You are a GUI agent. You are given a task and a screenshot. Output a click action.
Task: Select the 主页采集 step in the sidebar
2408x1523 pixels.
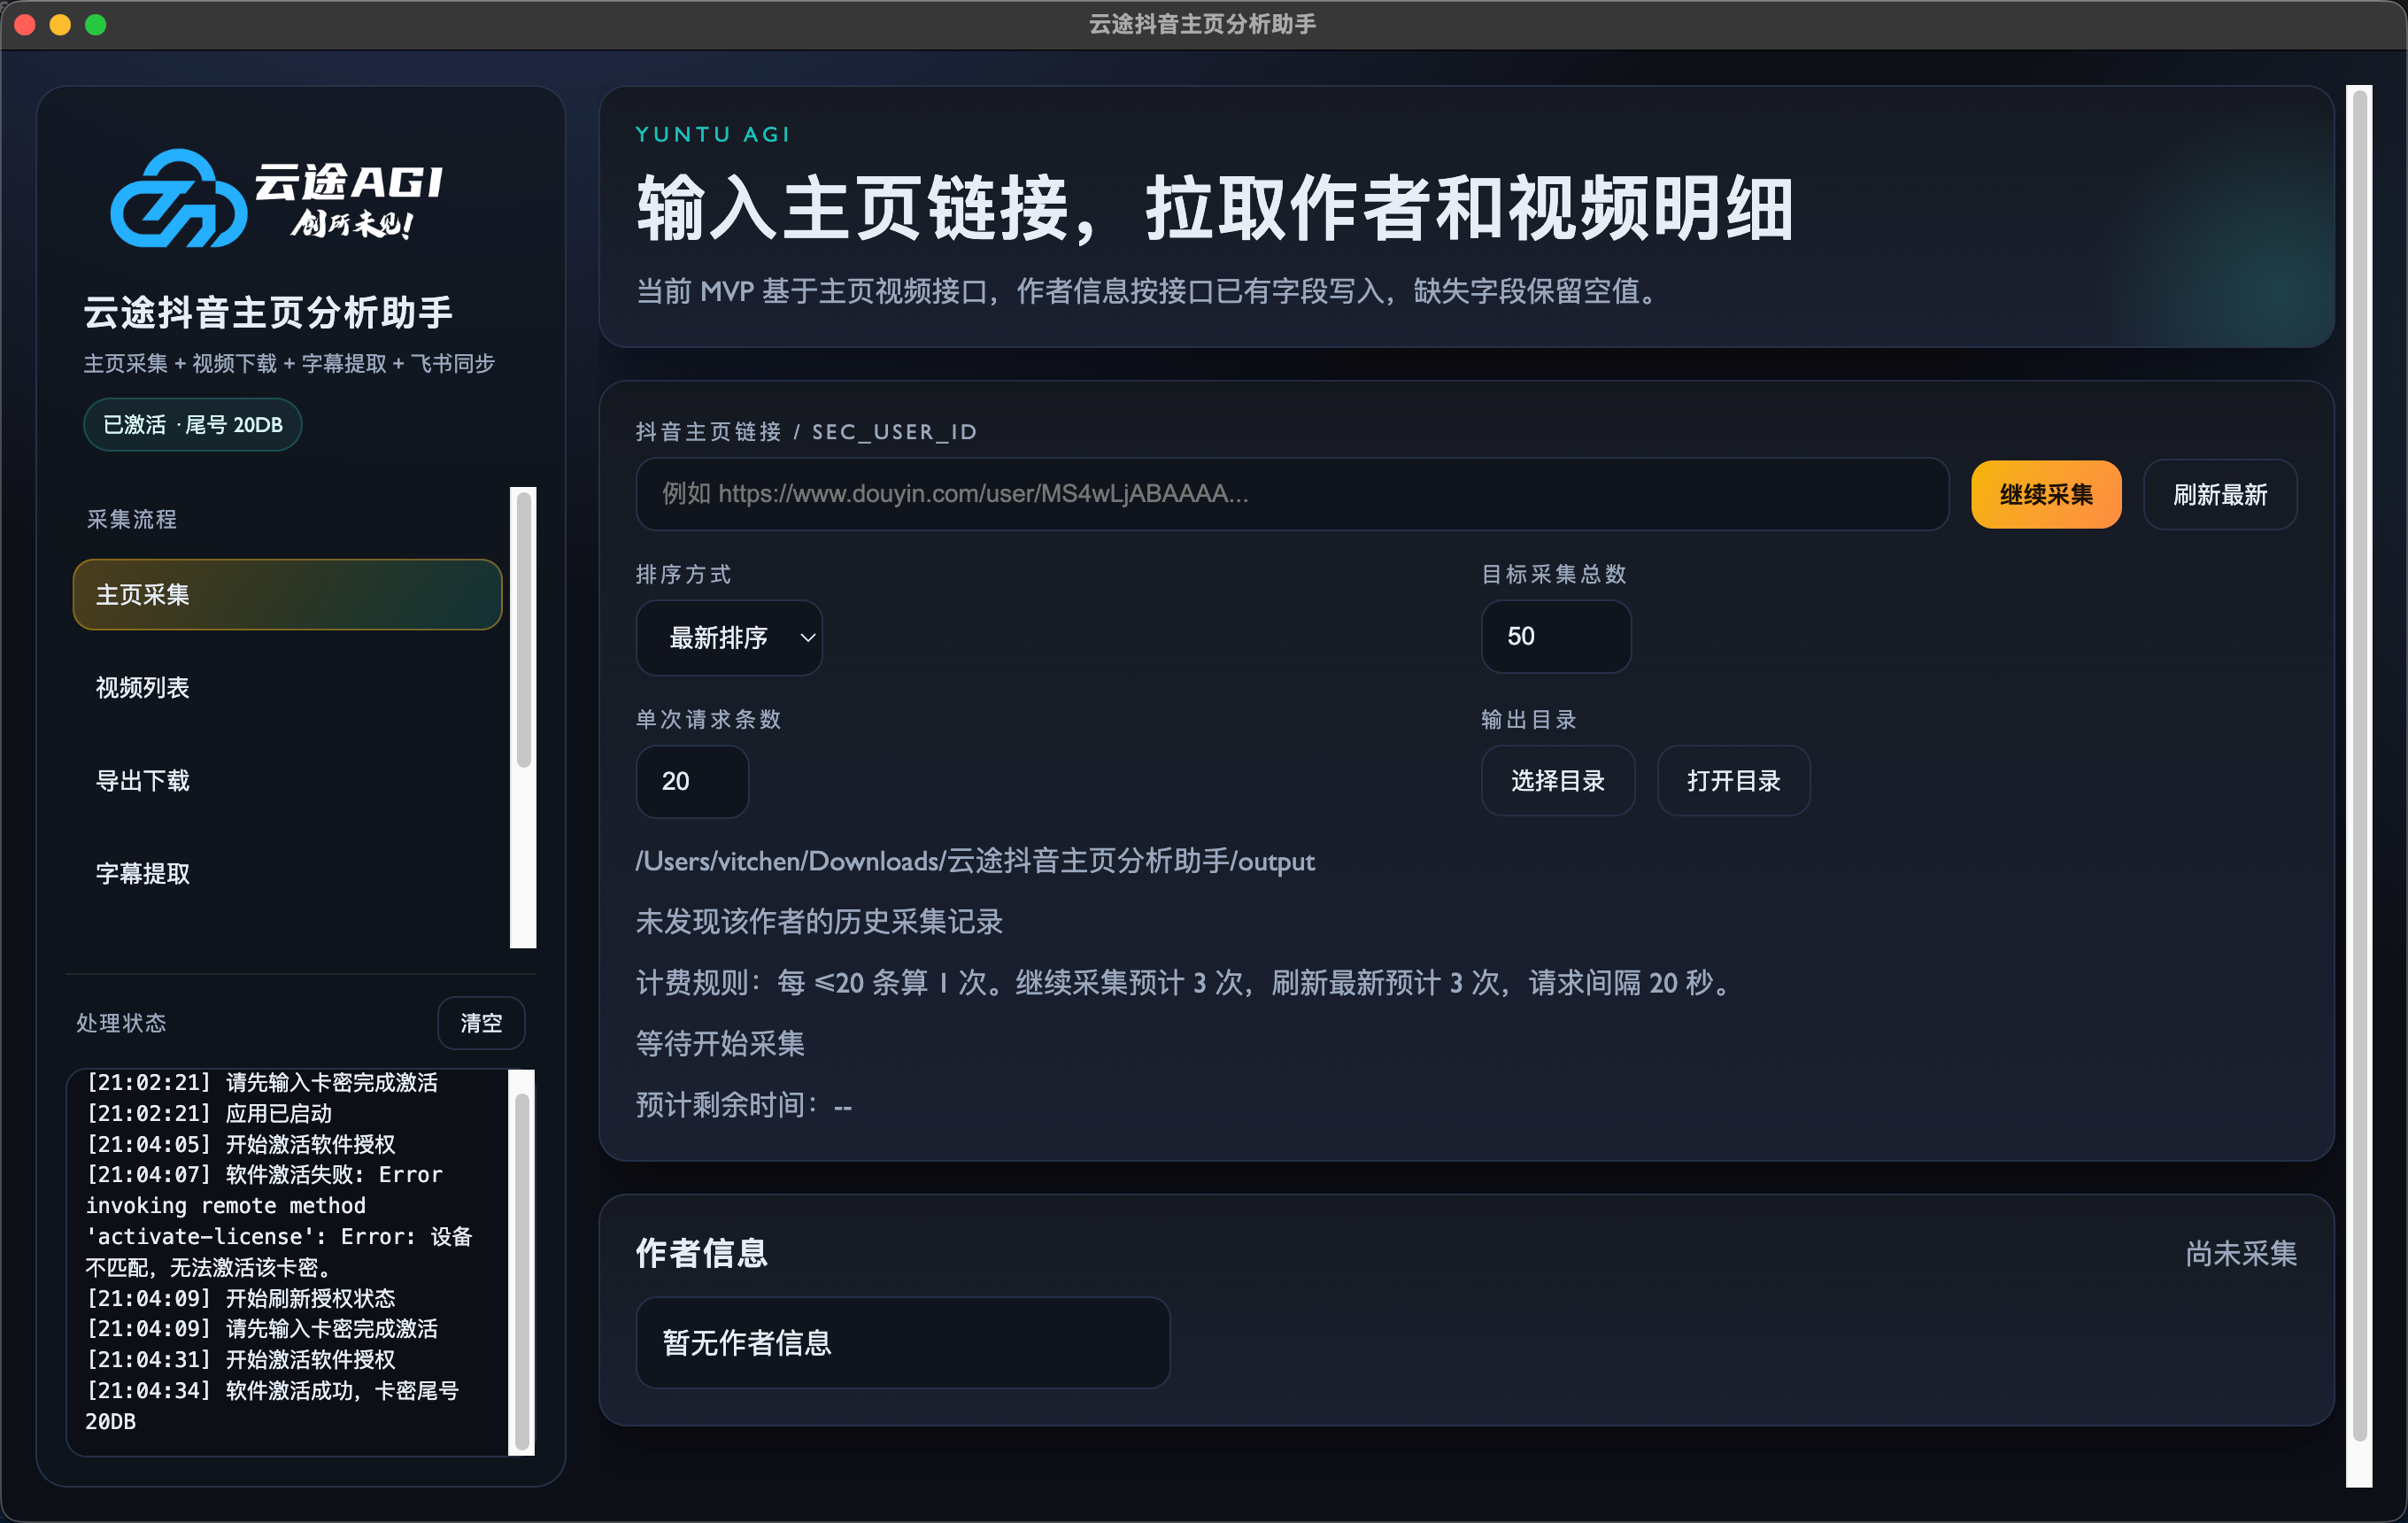[286, 594]
